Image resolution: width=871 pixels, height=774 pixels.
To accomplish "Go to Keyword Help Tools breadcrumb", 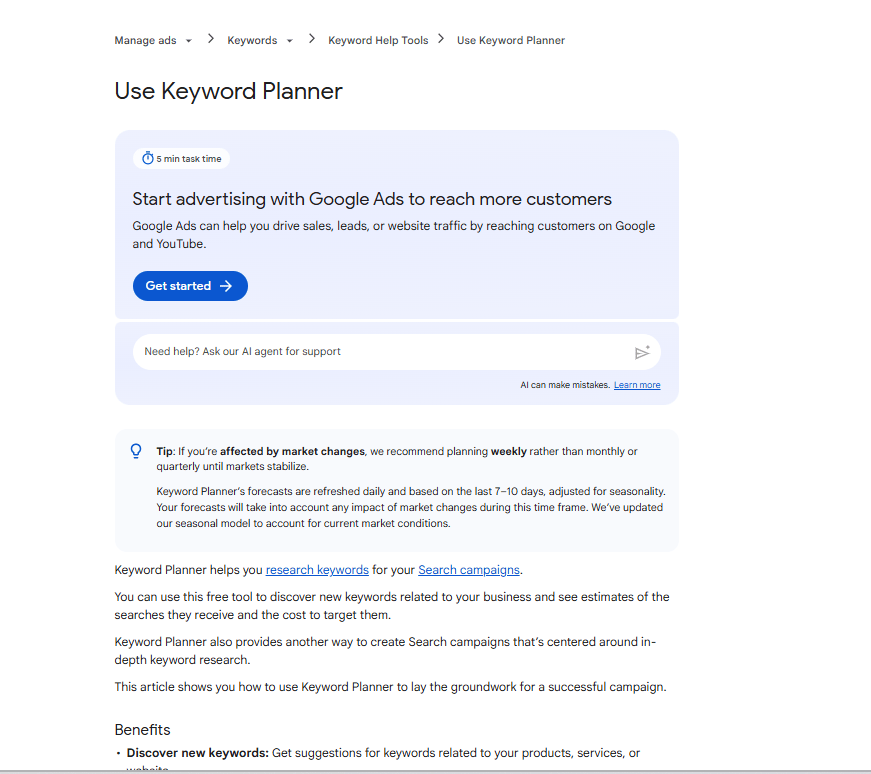I will [x=378, y=41].
